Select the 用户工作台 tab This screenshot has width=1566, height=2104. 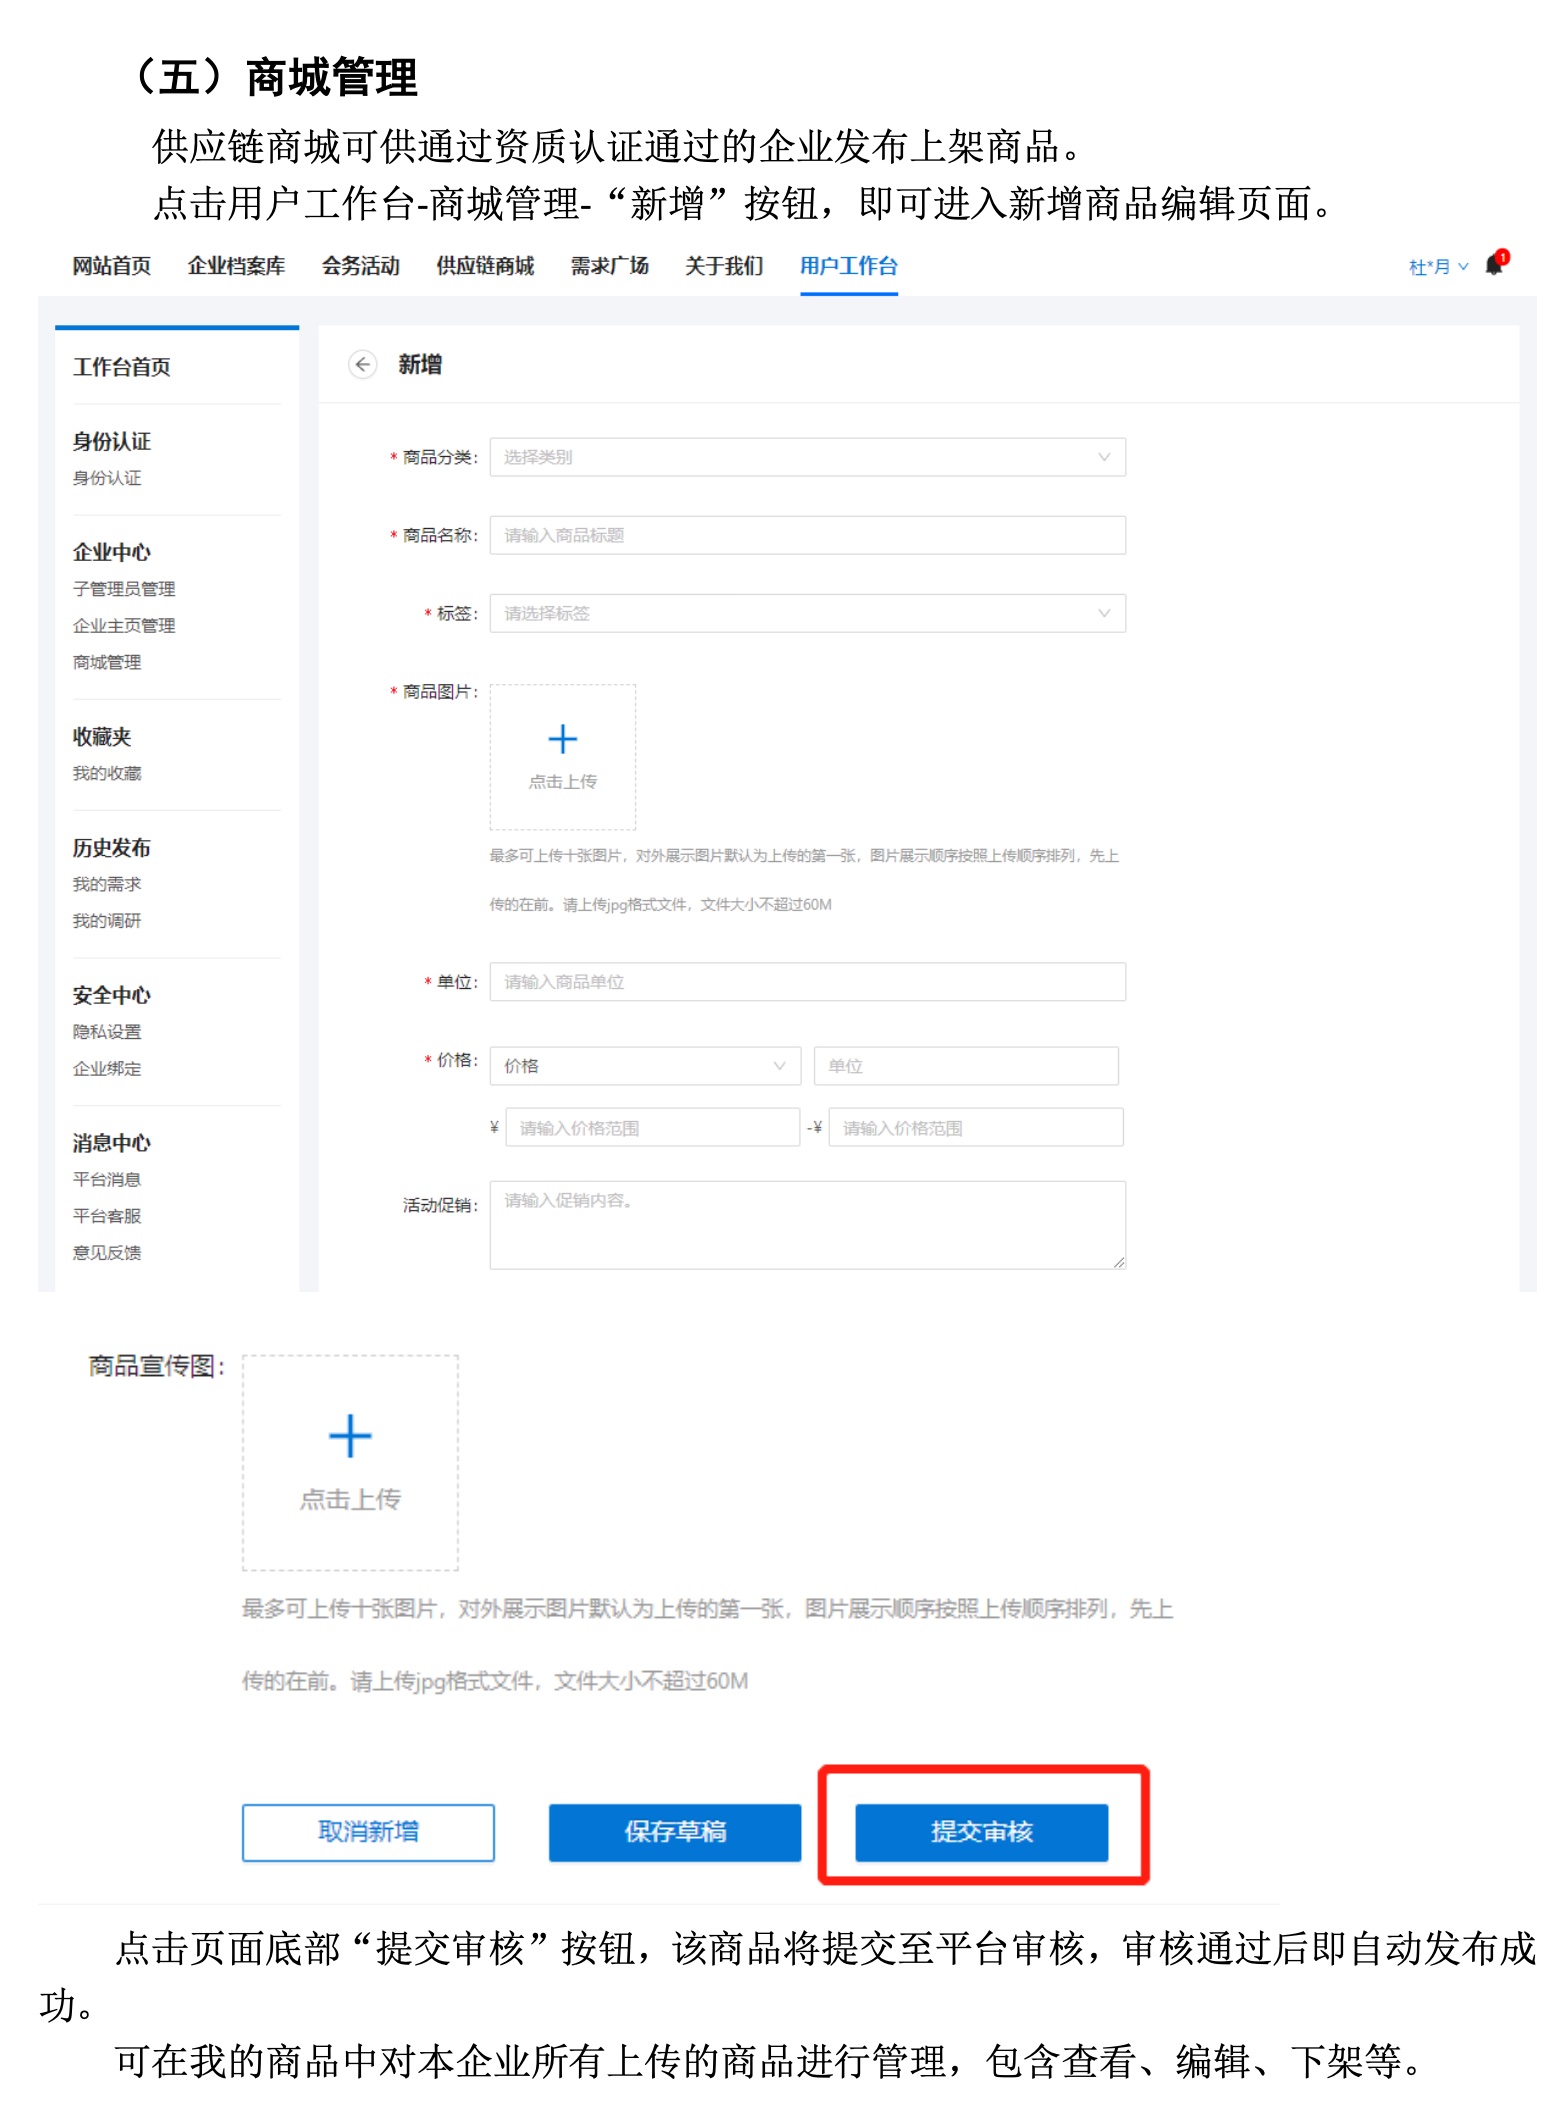[849, 266]
